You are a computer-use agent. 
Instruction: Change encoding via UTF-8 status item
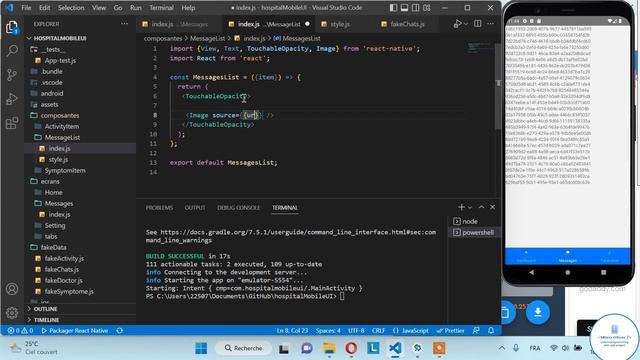click(356, 331)
